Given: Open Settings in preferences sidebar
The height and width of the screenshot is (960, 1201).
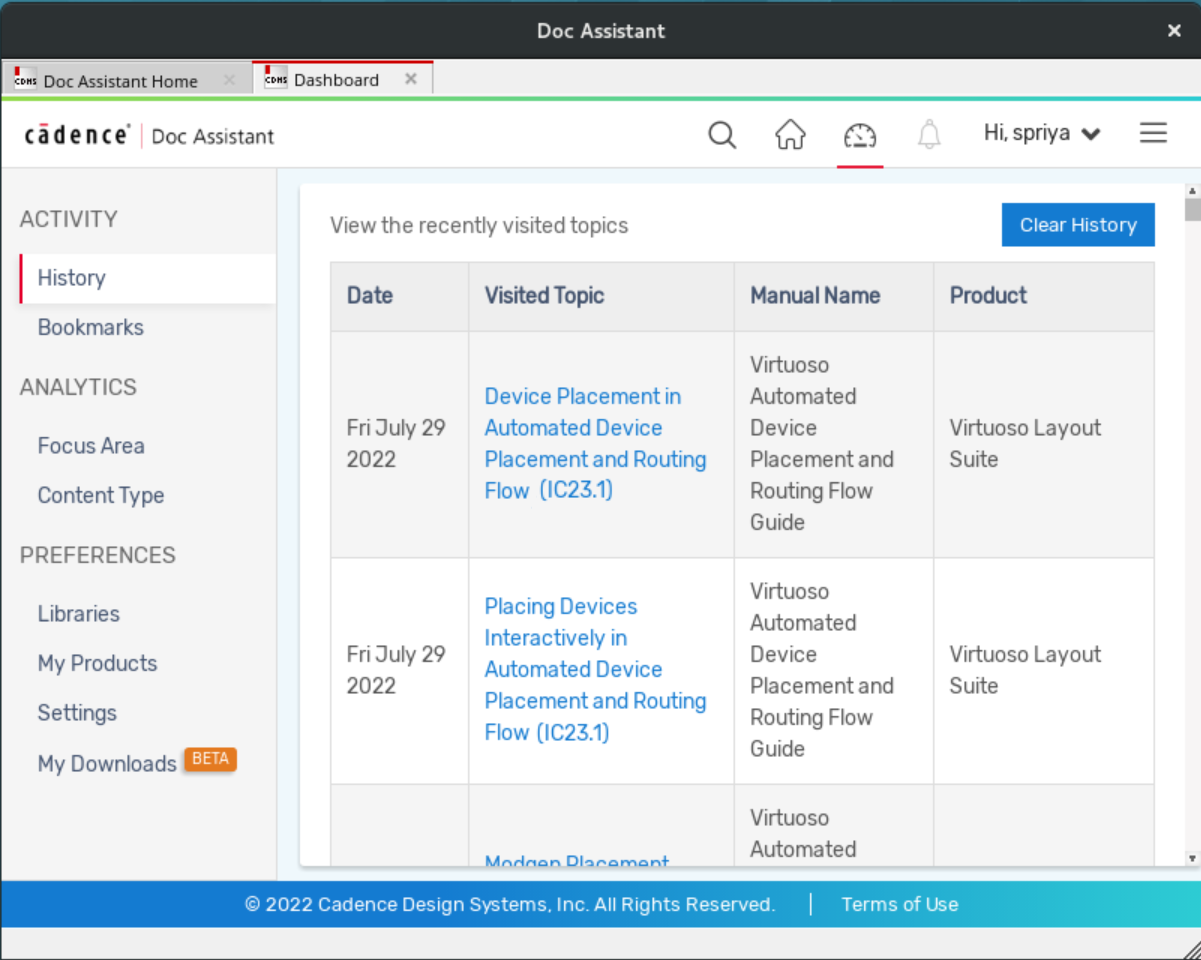Looking at the screenshot, I should (x=77, y=713).
